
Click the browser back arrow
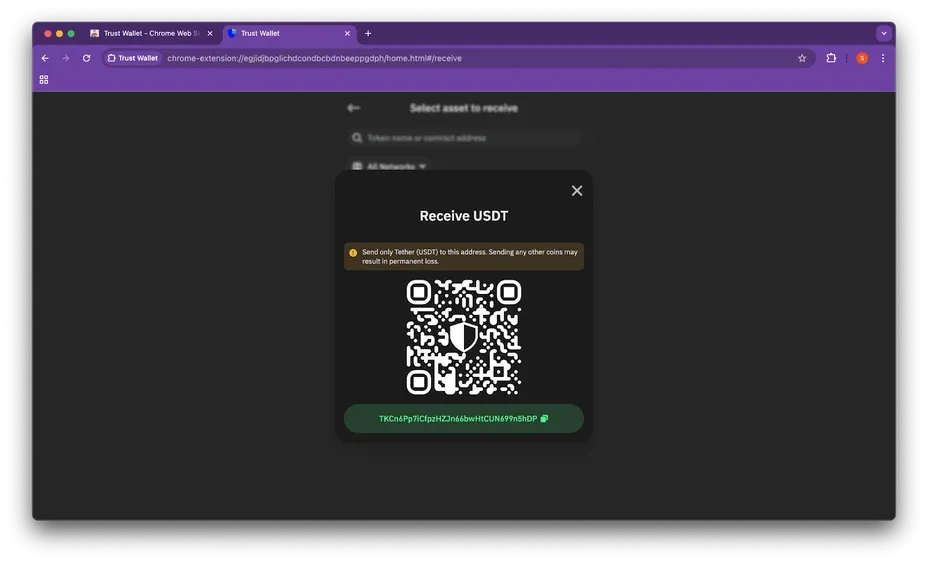pos(45,58)
